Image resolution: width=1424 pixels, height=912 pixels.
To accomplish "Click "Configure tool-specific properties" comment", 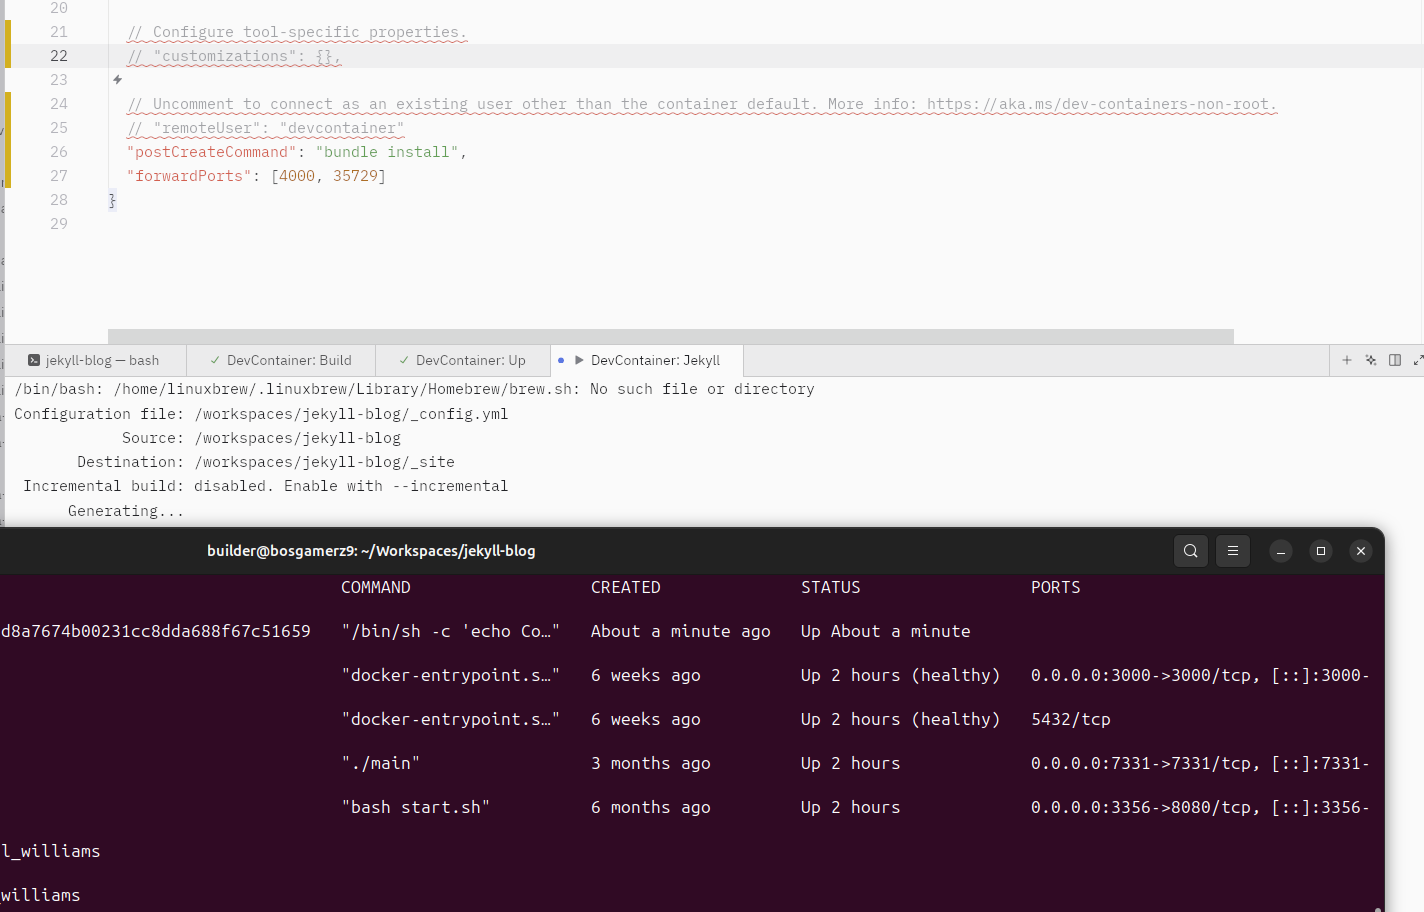I will (x=297, y=32).
